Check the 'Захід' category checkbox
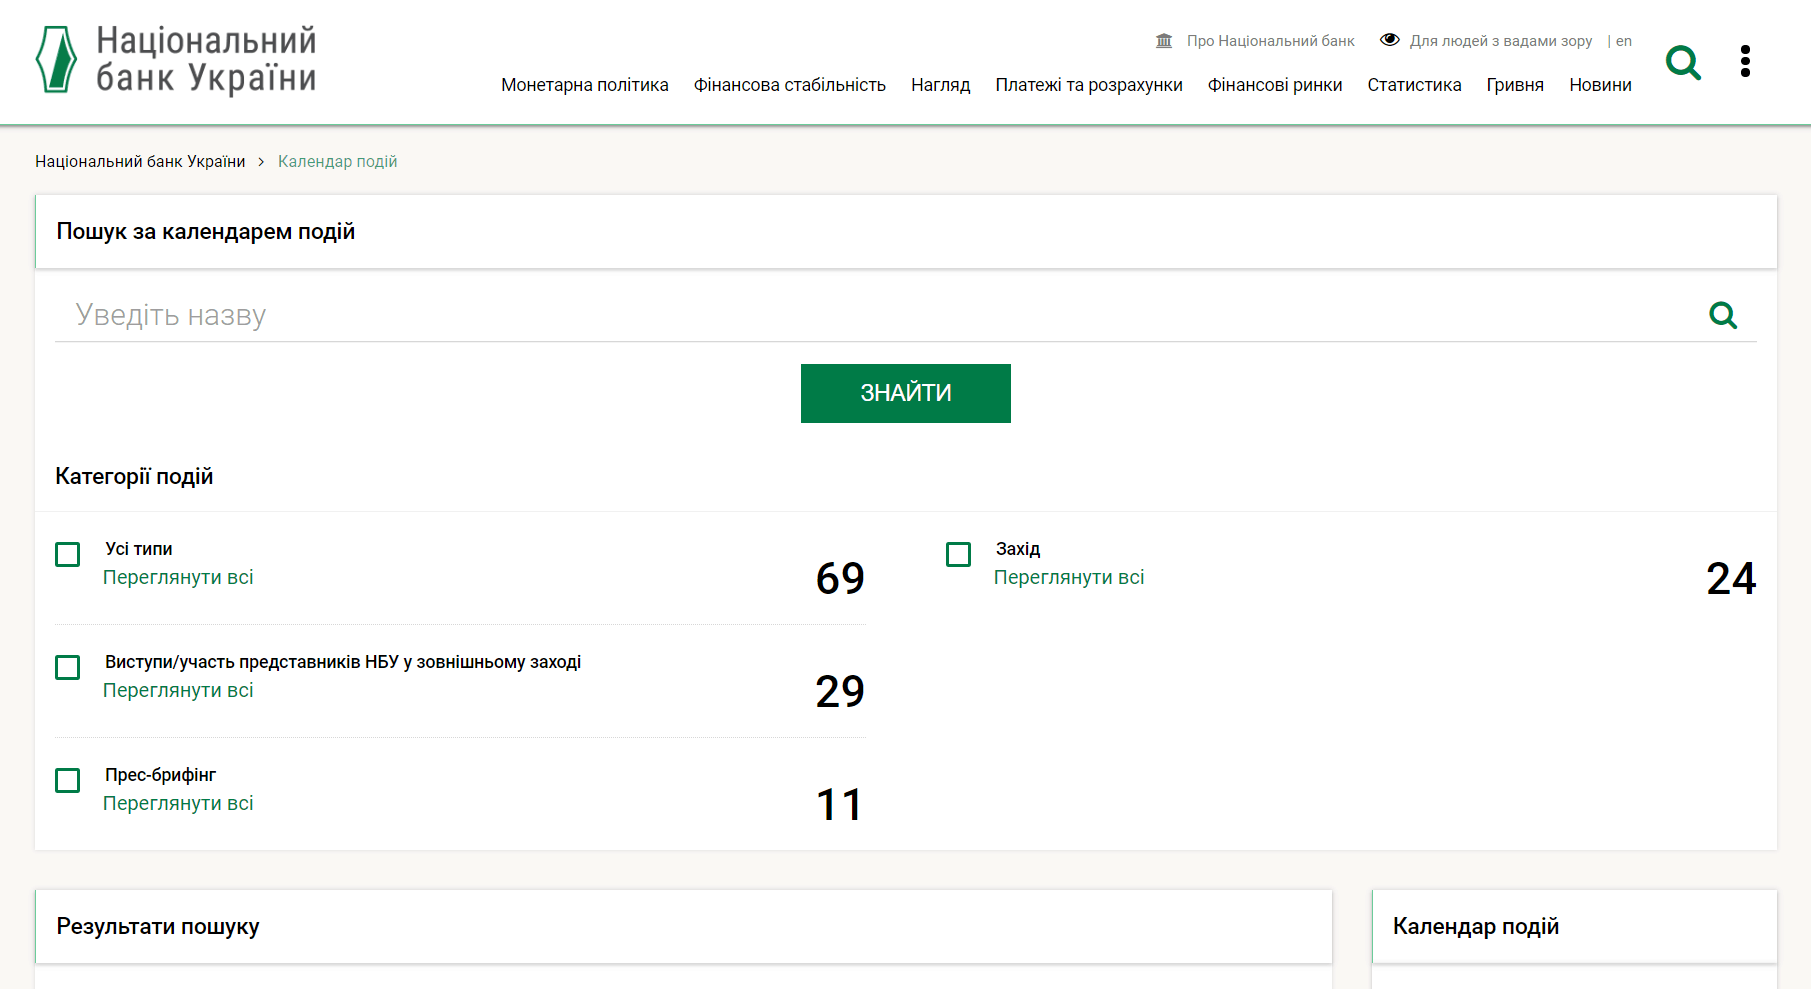Image resolution: width=1811 pixels, height=989 pixels. [x=958, y=555]
